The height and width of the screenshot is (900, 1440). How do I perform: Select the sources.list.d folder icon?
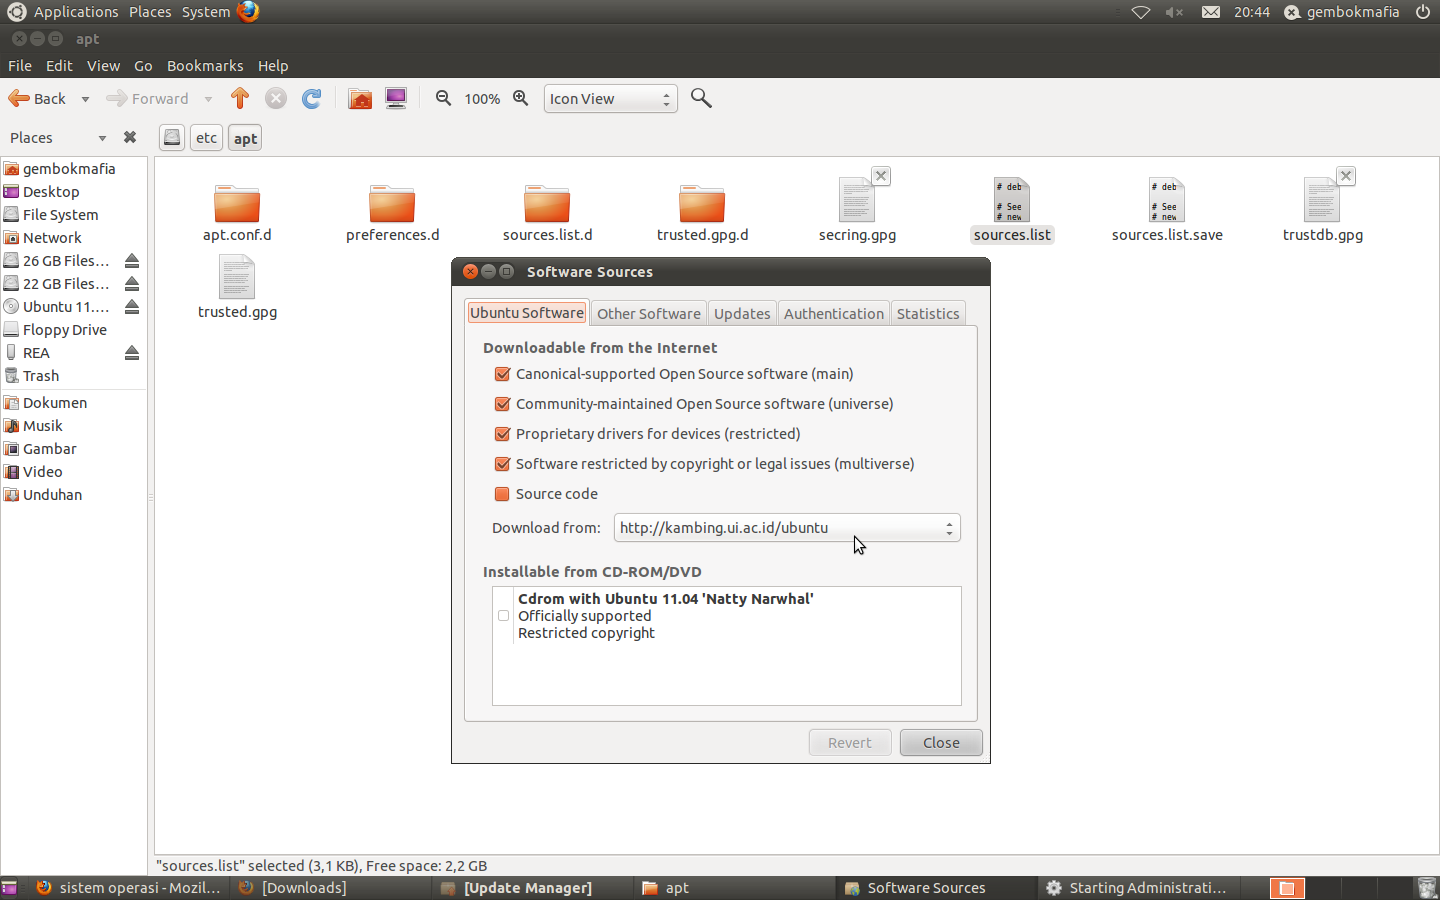[x=547, y=204]
